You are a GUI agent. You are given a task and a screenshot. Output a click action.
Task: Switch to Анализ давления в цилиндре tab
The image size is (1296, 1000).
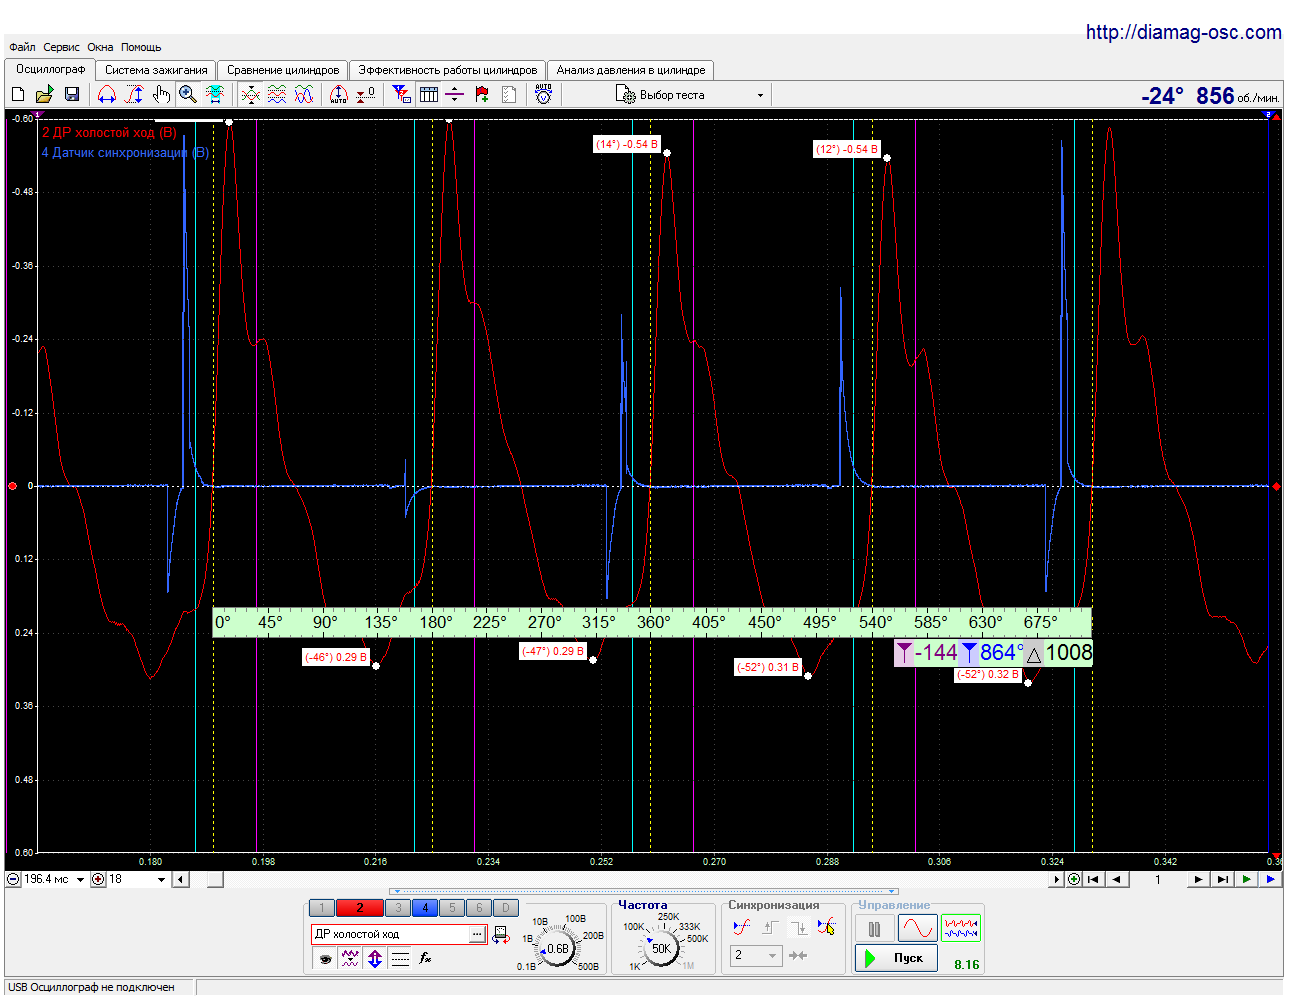pyautogui.click(x=631, y=70)
